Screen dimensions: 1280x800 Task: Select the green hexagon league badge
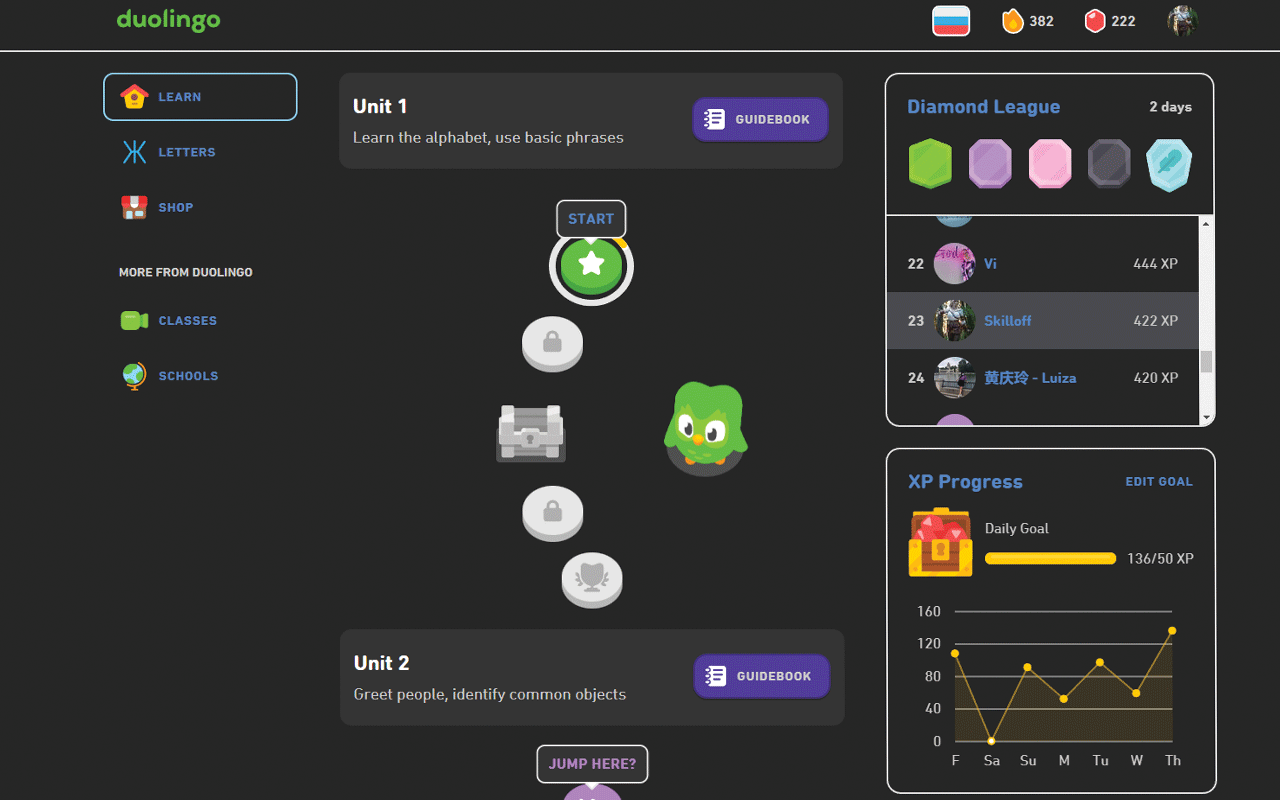click(930, 164)
